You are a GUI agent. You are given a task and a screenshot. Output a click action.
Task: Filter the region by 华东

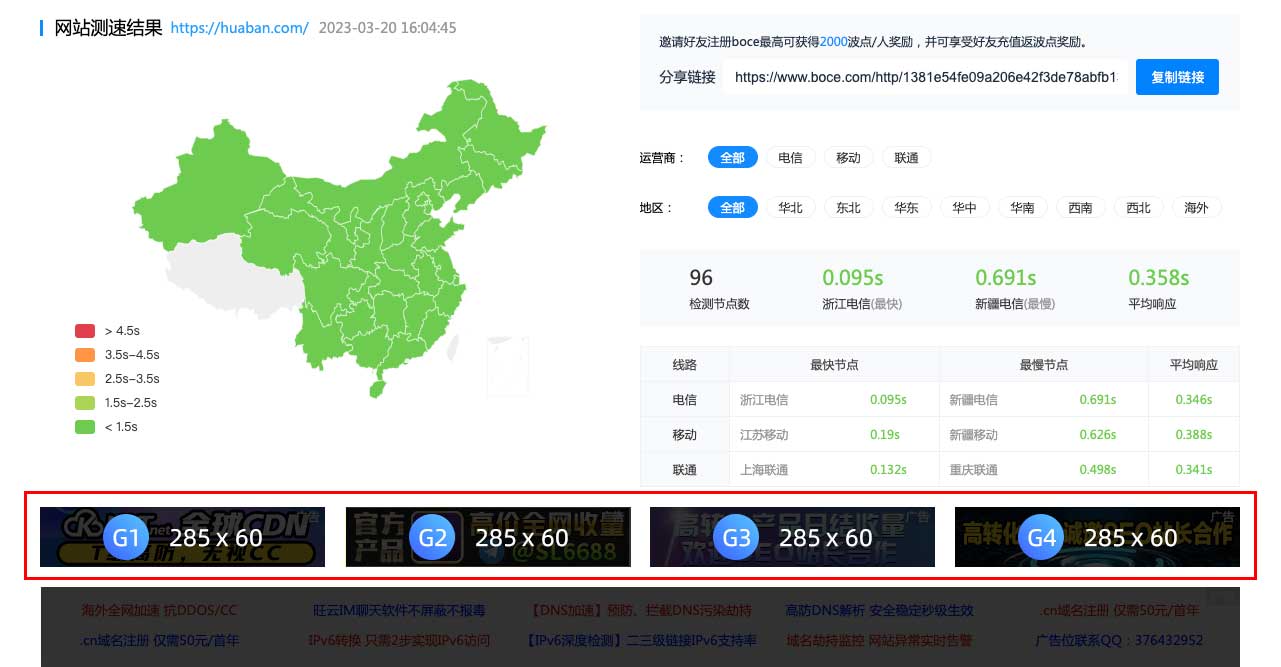906,208
